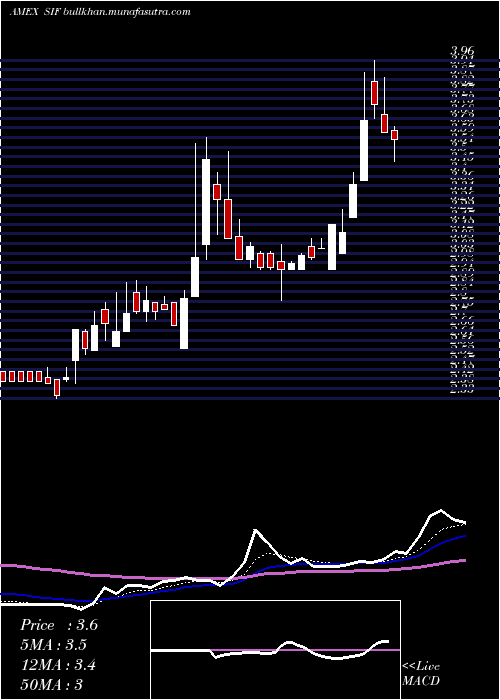Image resolution: width=500 pixels, height=700 pixels.
Task: Click the '12MA : 3.4' value
Action: (58, 665)
